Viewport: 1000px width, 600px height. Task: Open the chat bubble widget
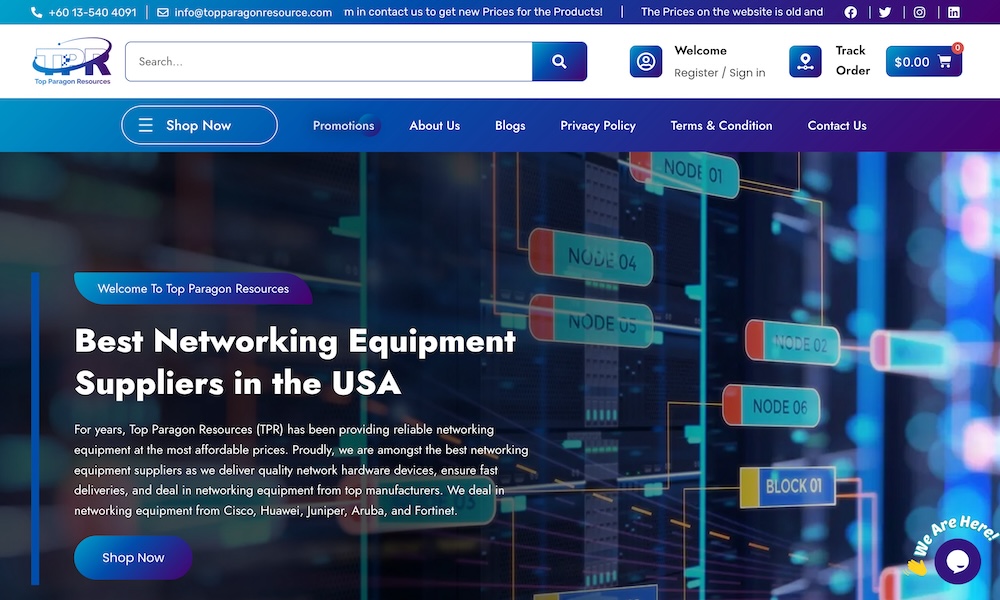pos(957,561)
